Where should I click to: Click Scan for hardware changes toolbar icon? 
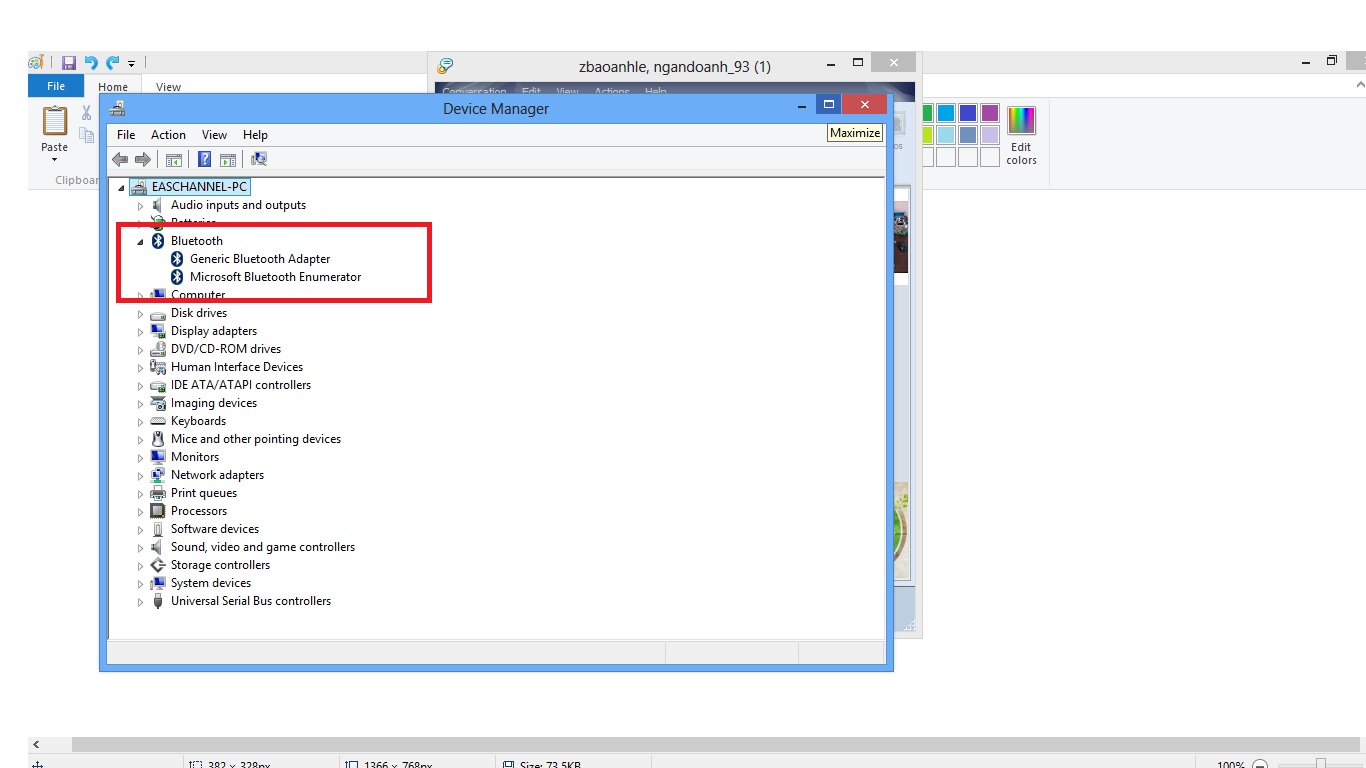point(259,159)
